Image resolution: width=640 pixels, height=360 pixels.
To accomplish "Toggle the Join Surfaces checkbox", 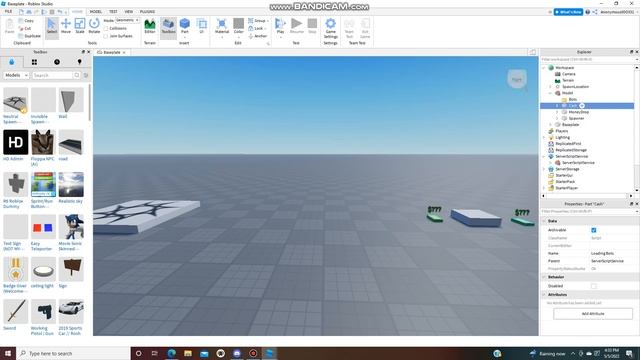I will [x=106, y=36].
